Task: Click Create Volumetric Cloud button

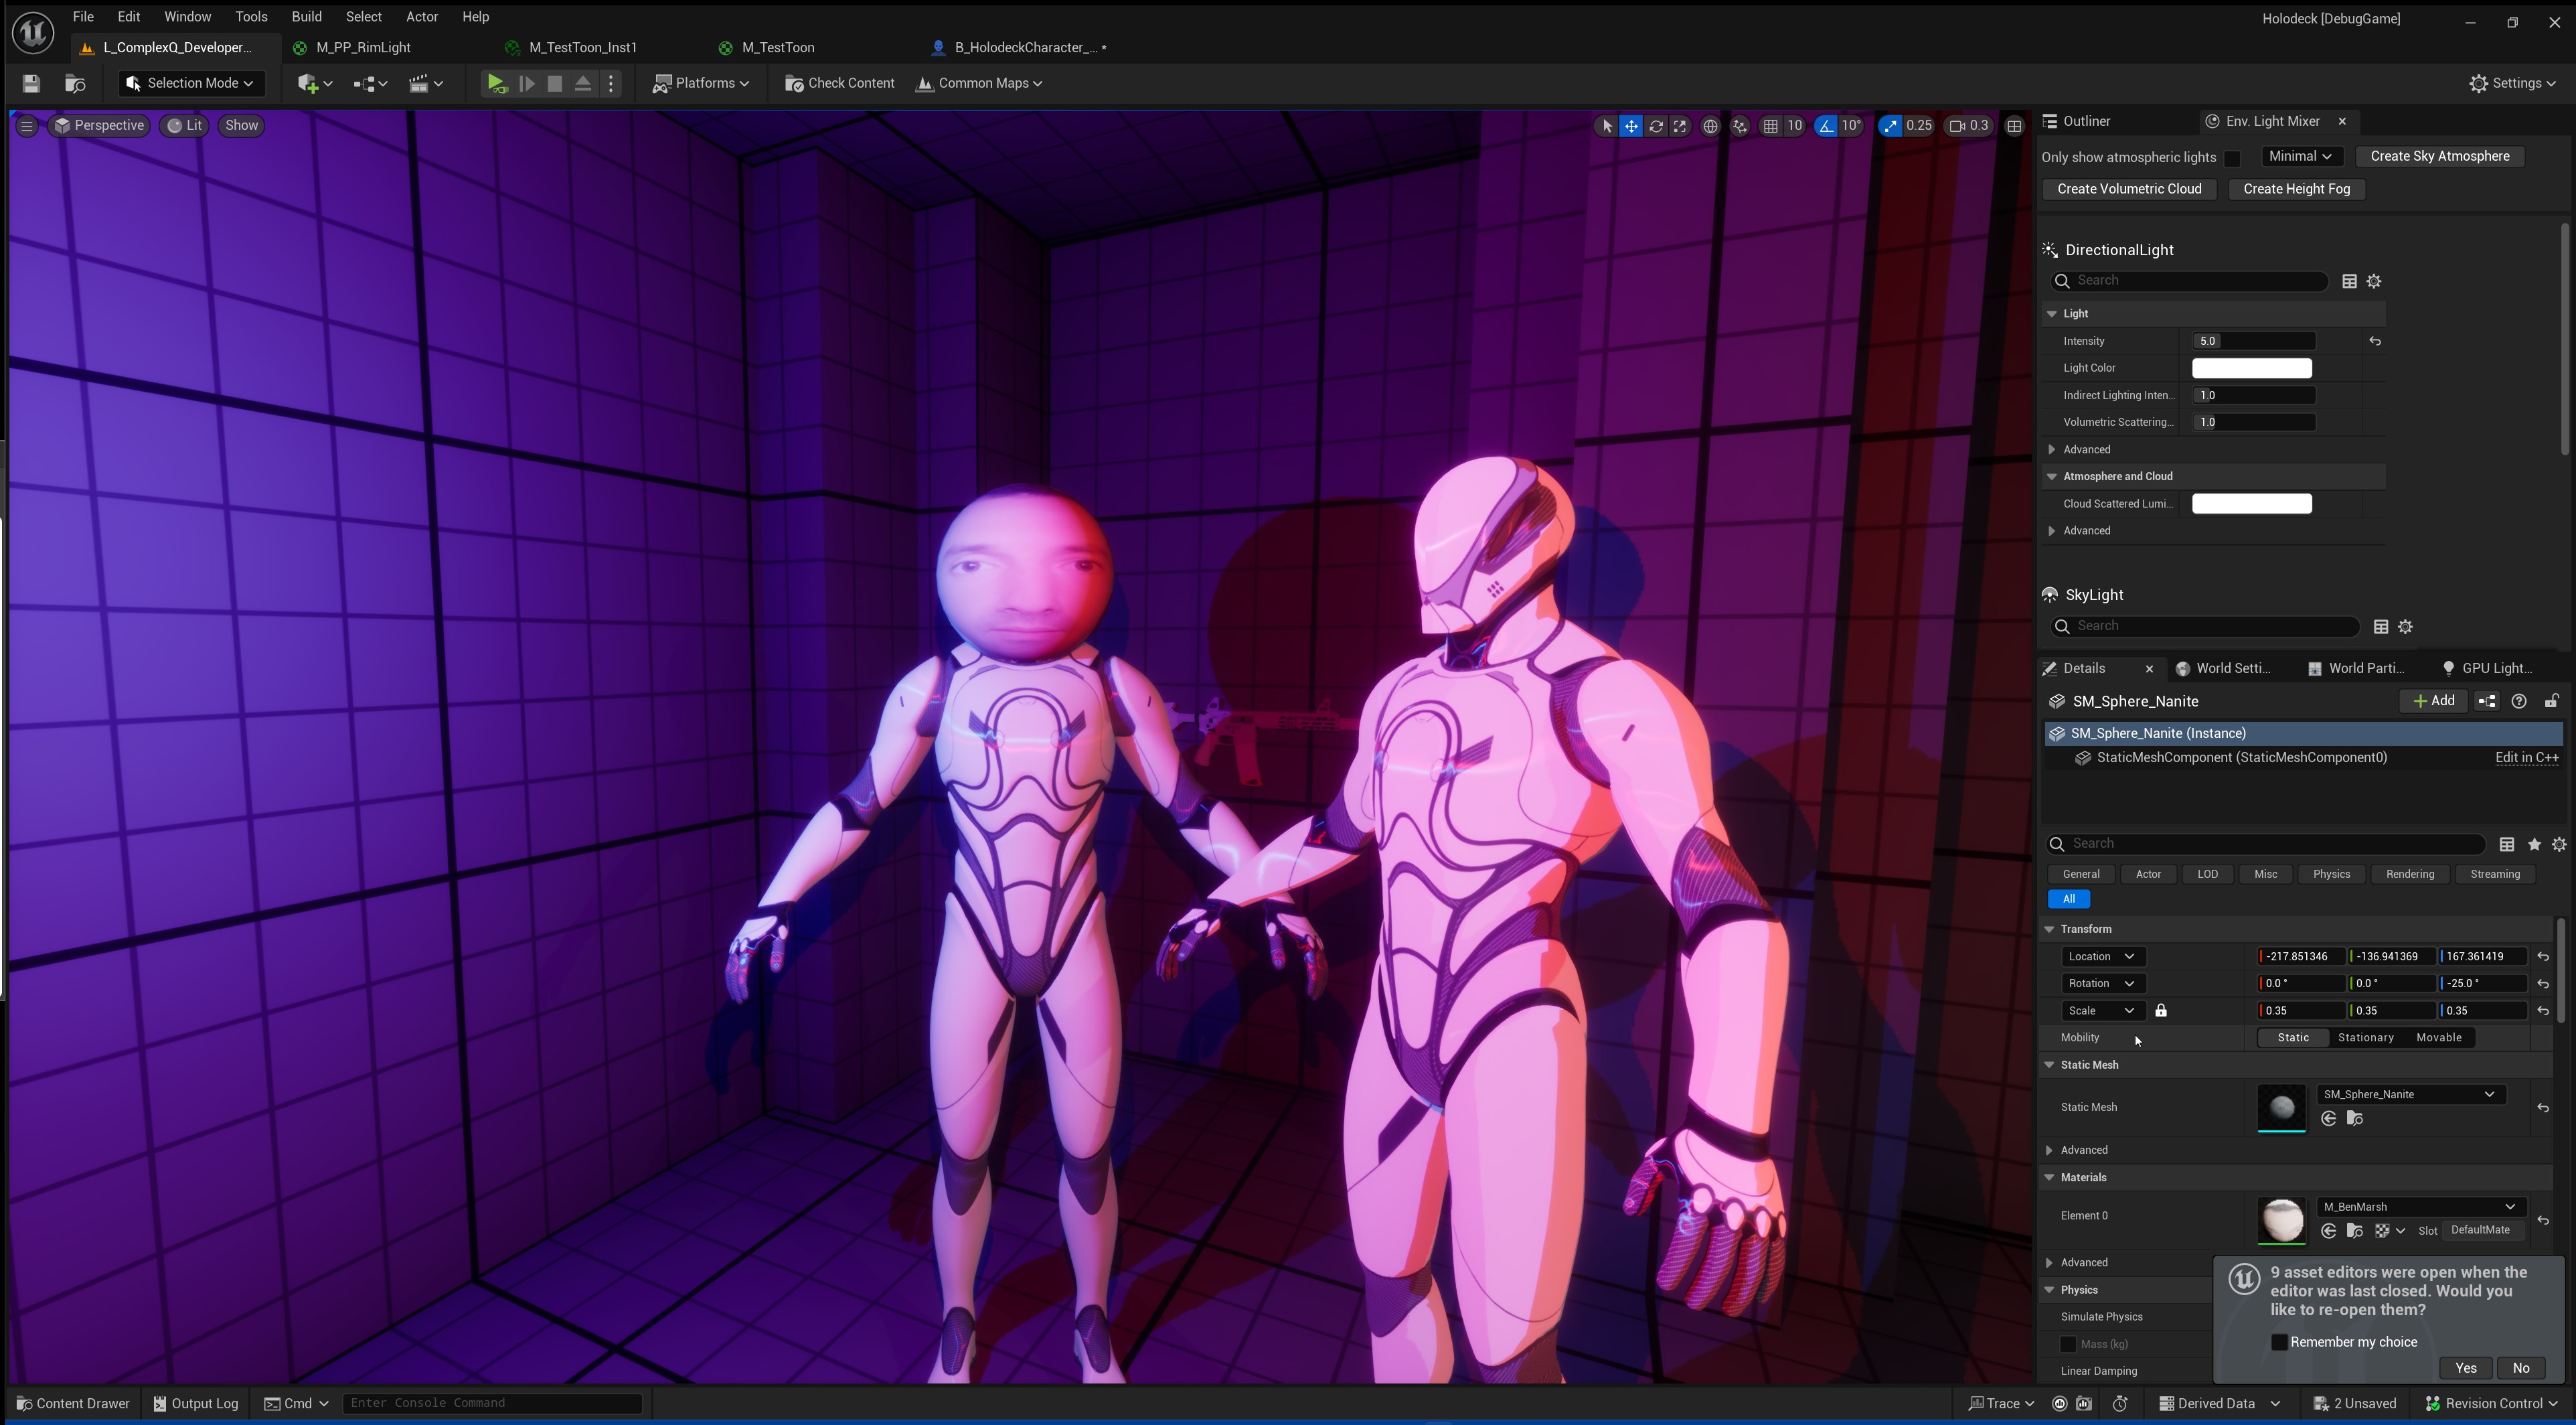Action: pyautogui.click(x=2129, y=190)
